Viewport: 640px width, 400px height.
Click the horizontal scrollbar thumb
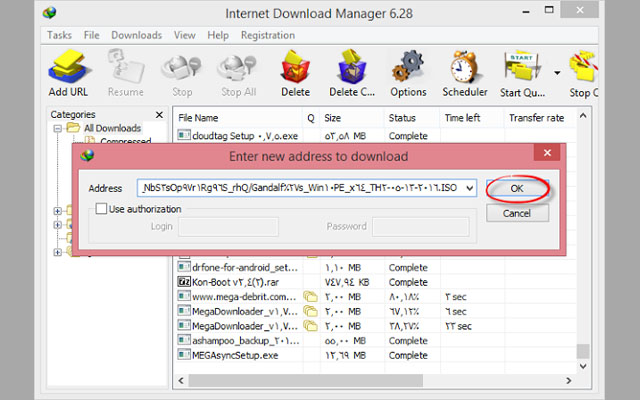306,380
